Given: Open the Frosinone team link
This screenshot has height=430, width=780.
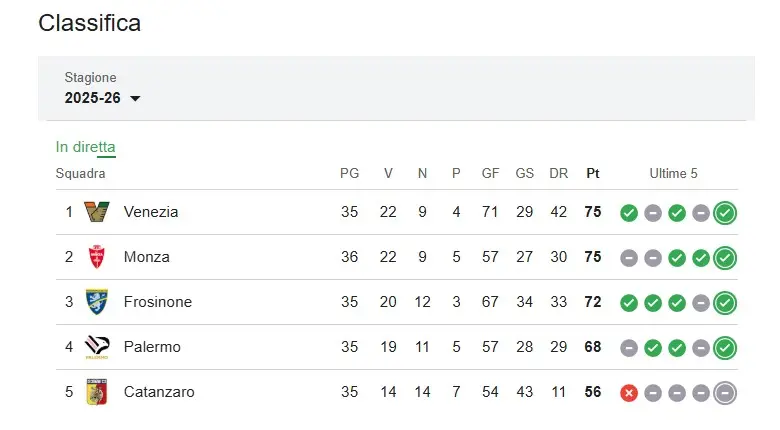Looking at the screenshot, I should pyautogui.click(x=157, y=302).
